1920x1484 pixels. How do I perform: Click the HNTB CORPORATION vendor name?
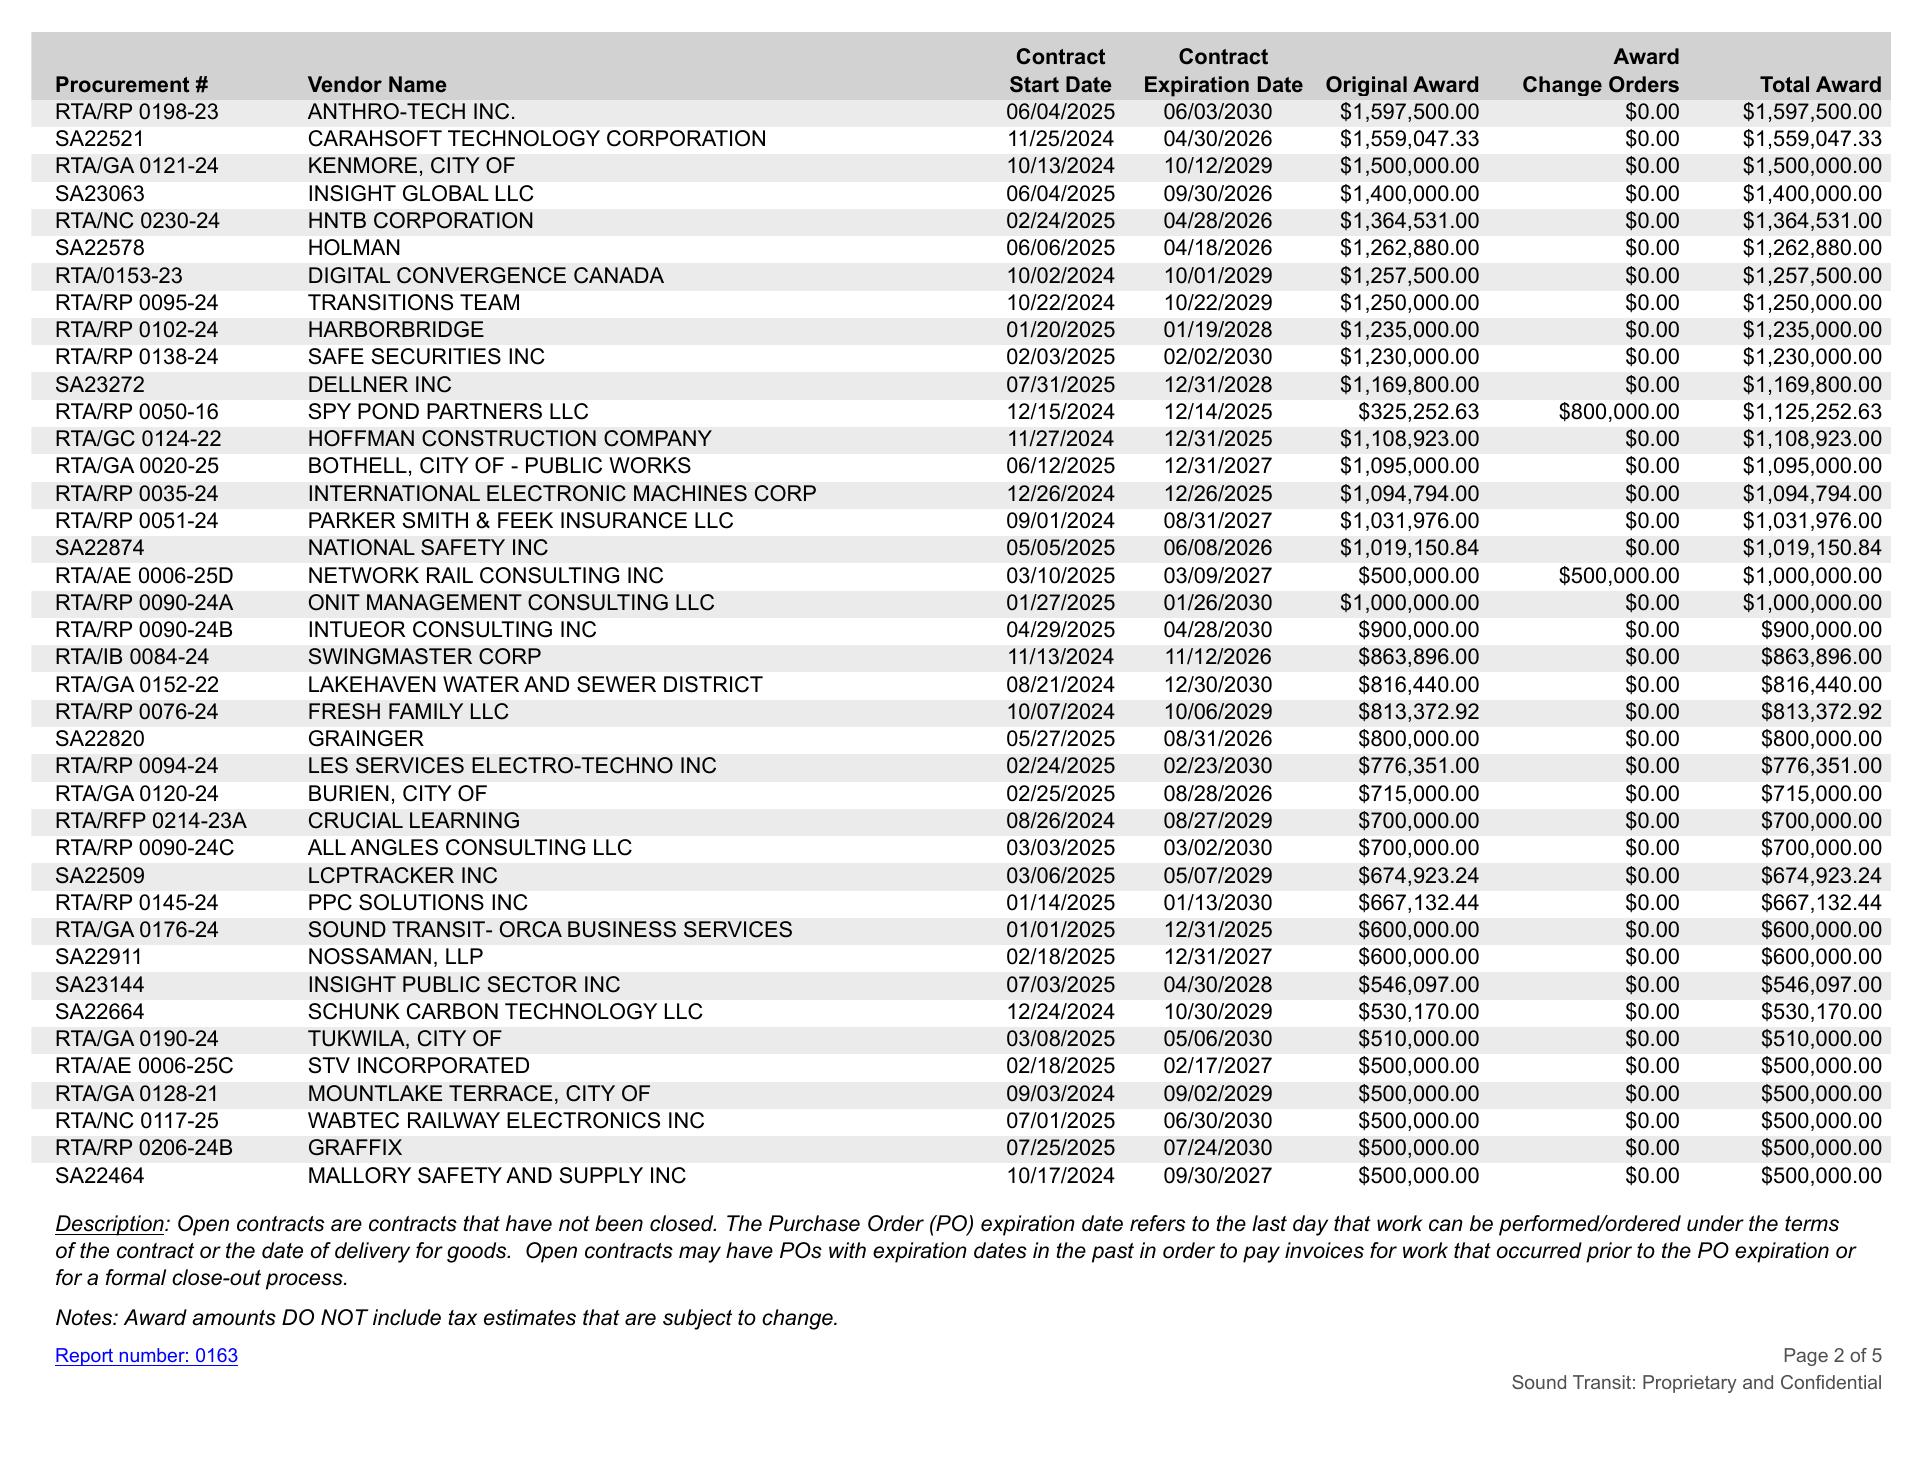pos(420,221)
